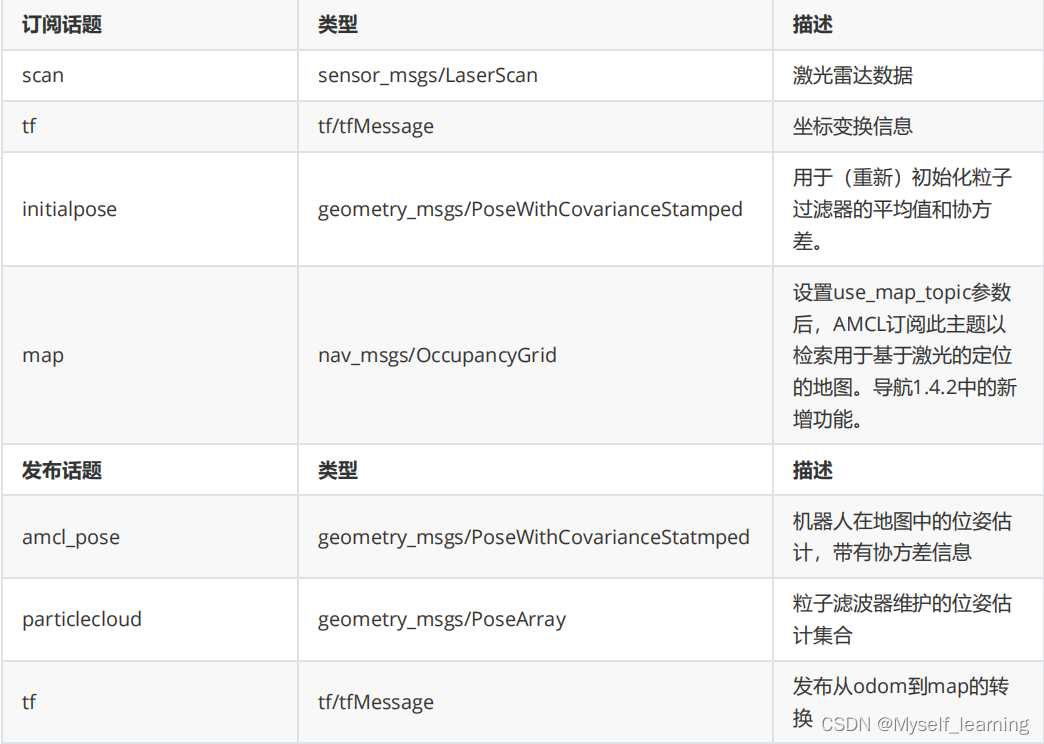Select the 坐标变换信息 description text
This screenshot has height=744, width=1044.
852,127
